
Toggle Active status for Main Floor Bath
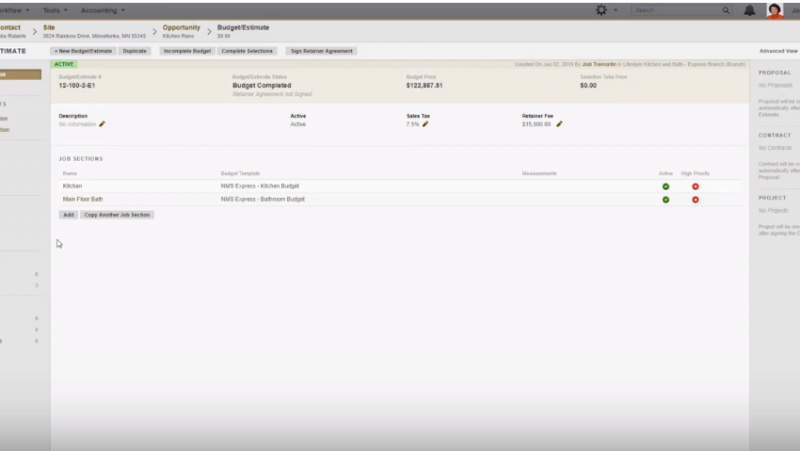coord(665,199)
